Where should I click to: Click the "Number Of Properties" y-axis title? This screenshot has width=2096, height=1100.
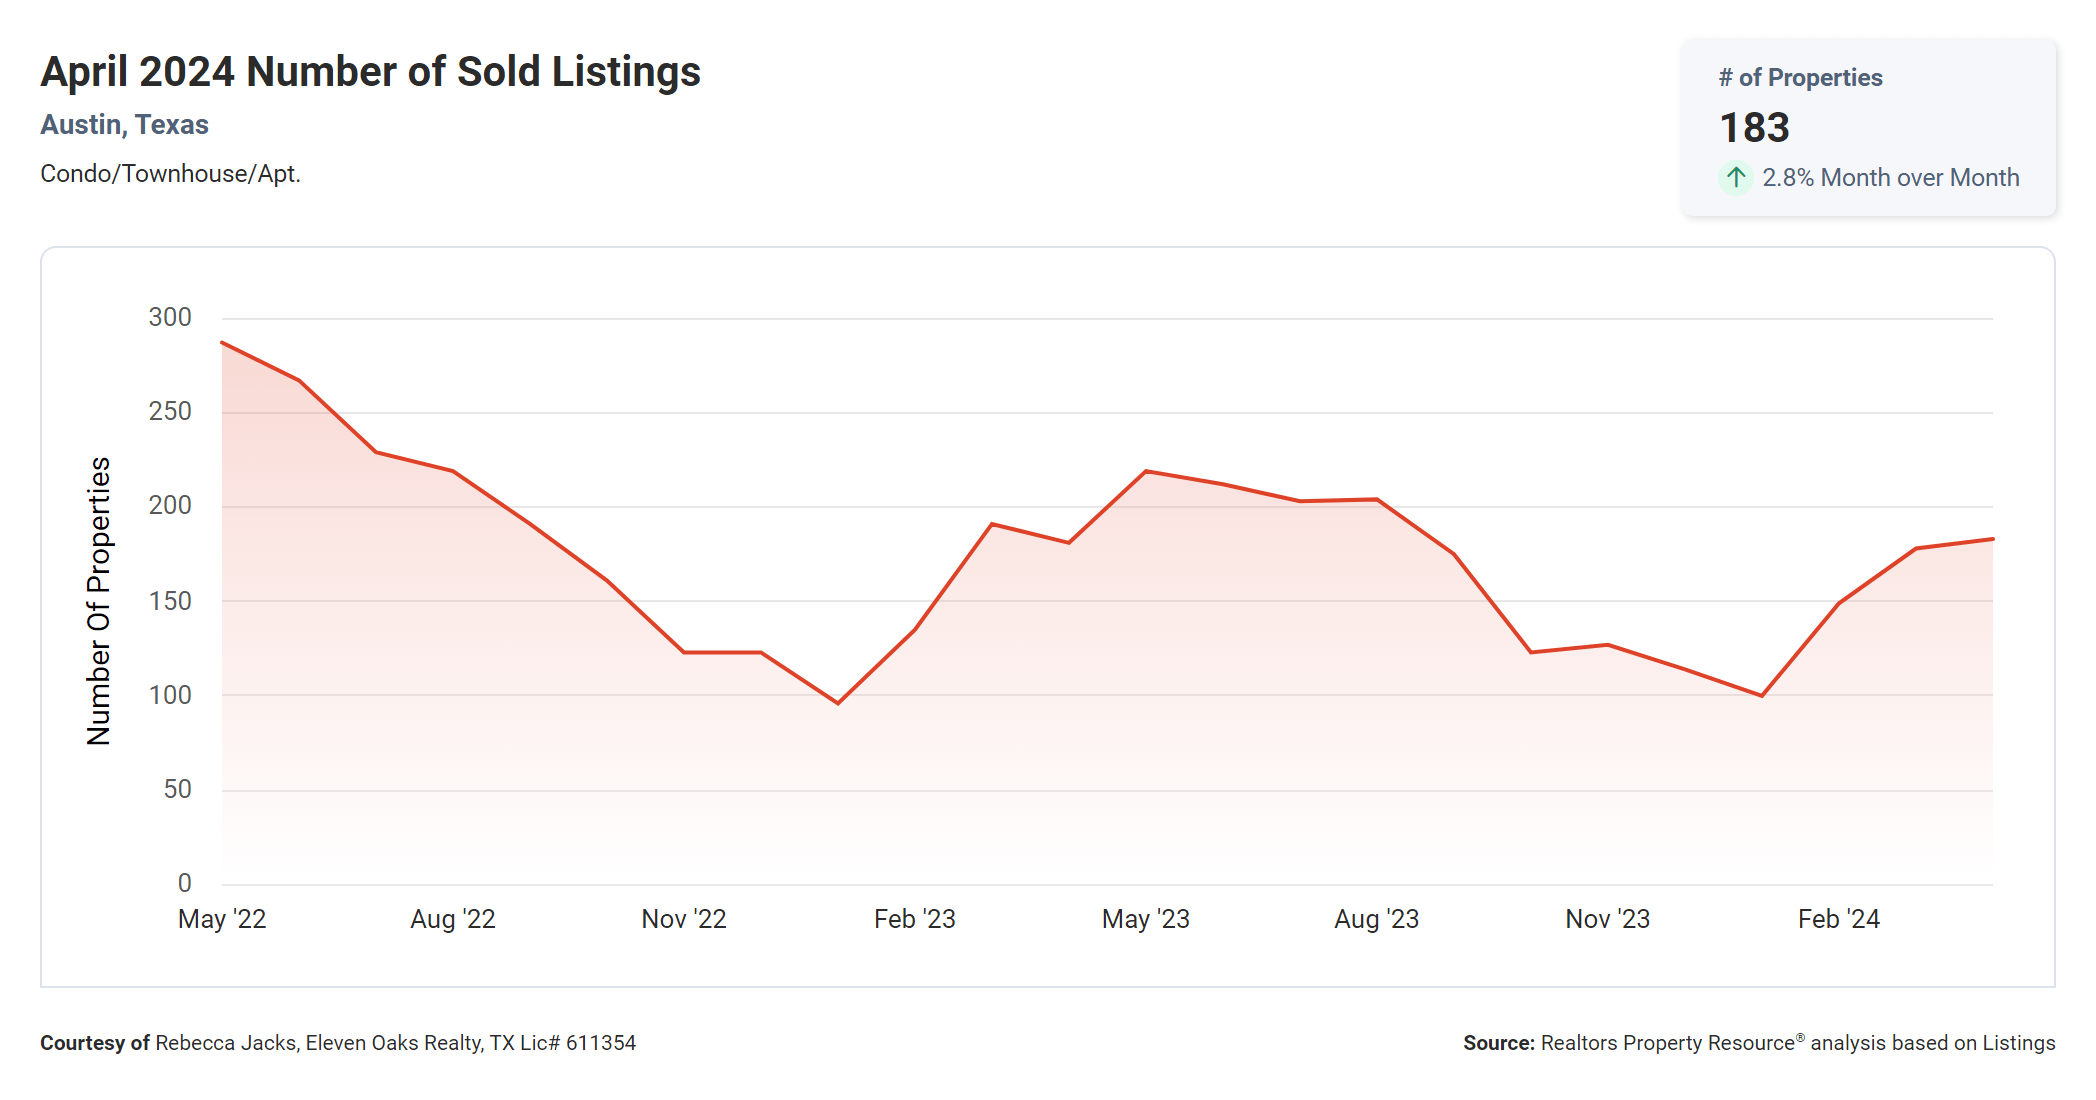point(99,601)
